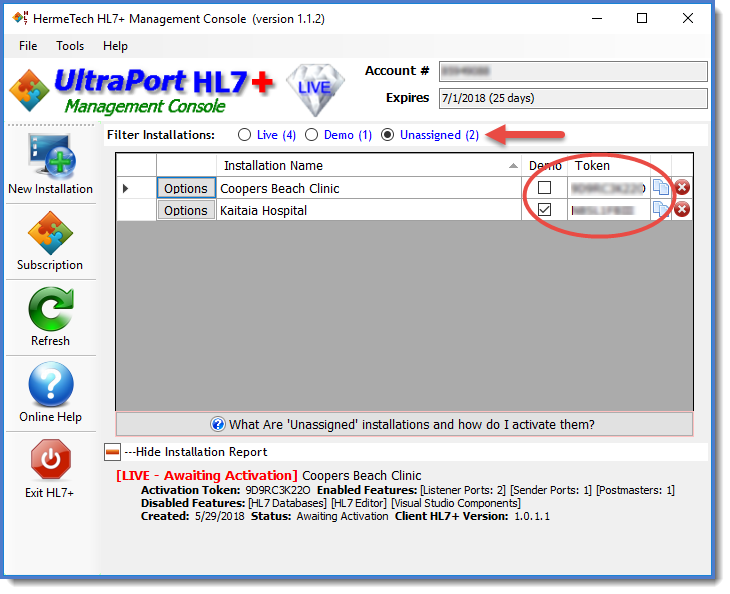Click 'LIVE - Awaiting Activation' report heading
730x594 pixels.
pyautogui.click(x=207, y=476)
